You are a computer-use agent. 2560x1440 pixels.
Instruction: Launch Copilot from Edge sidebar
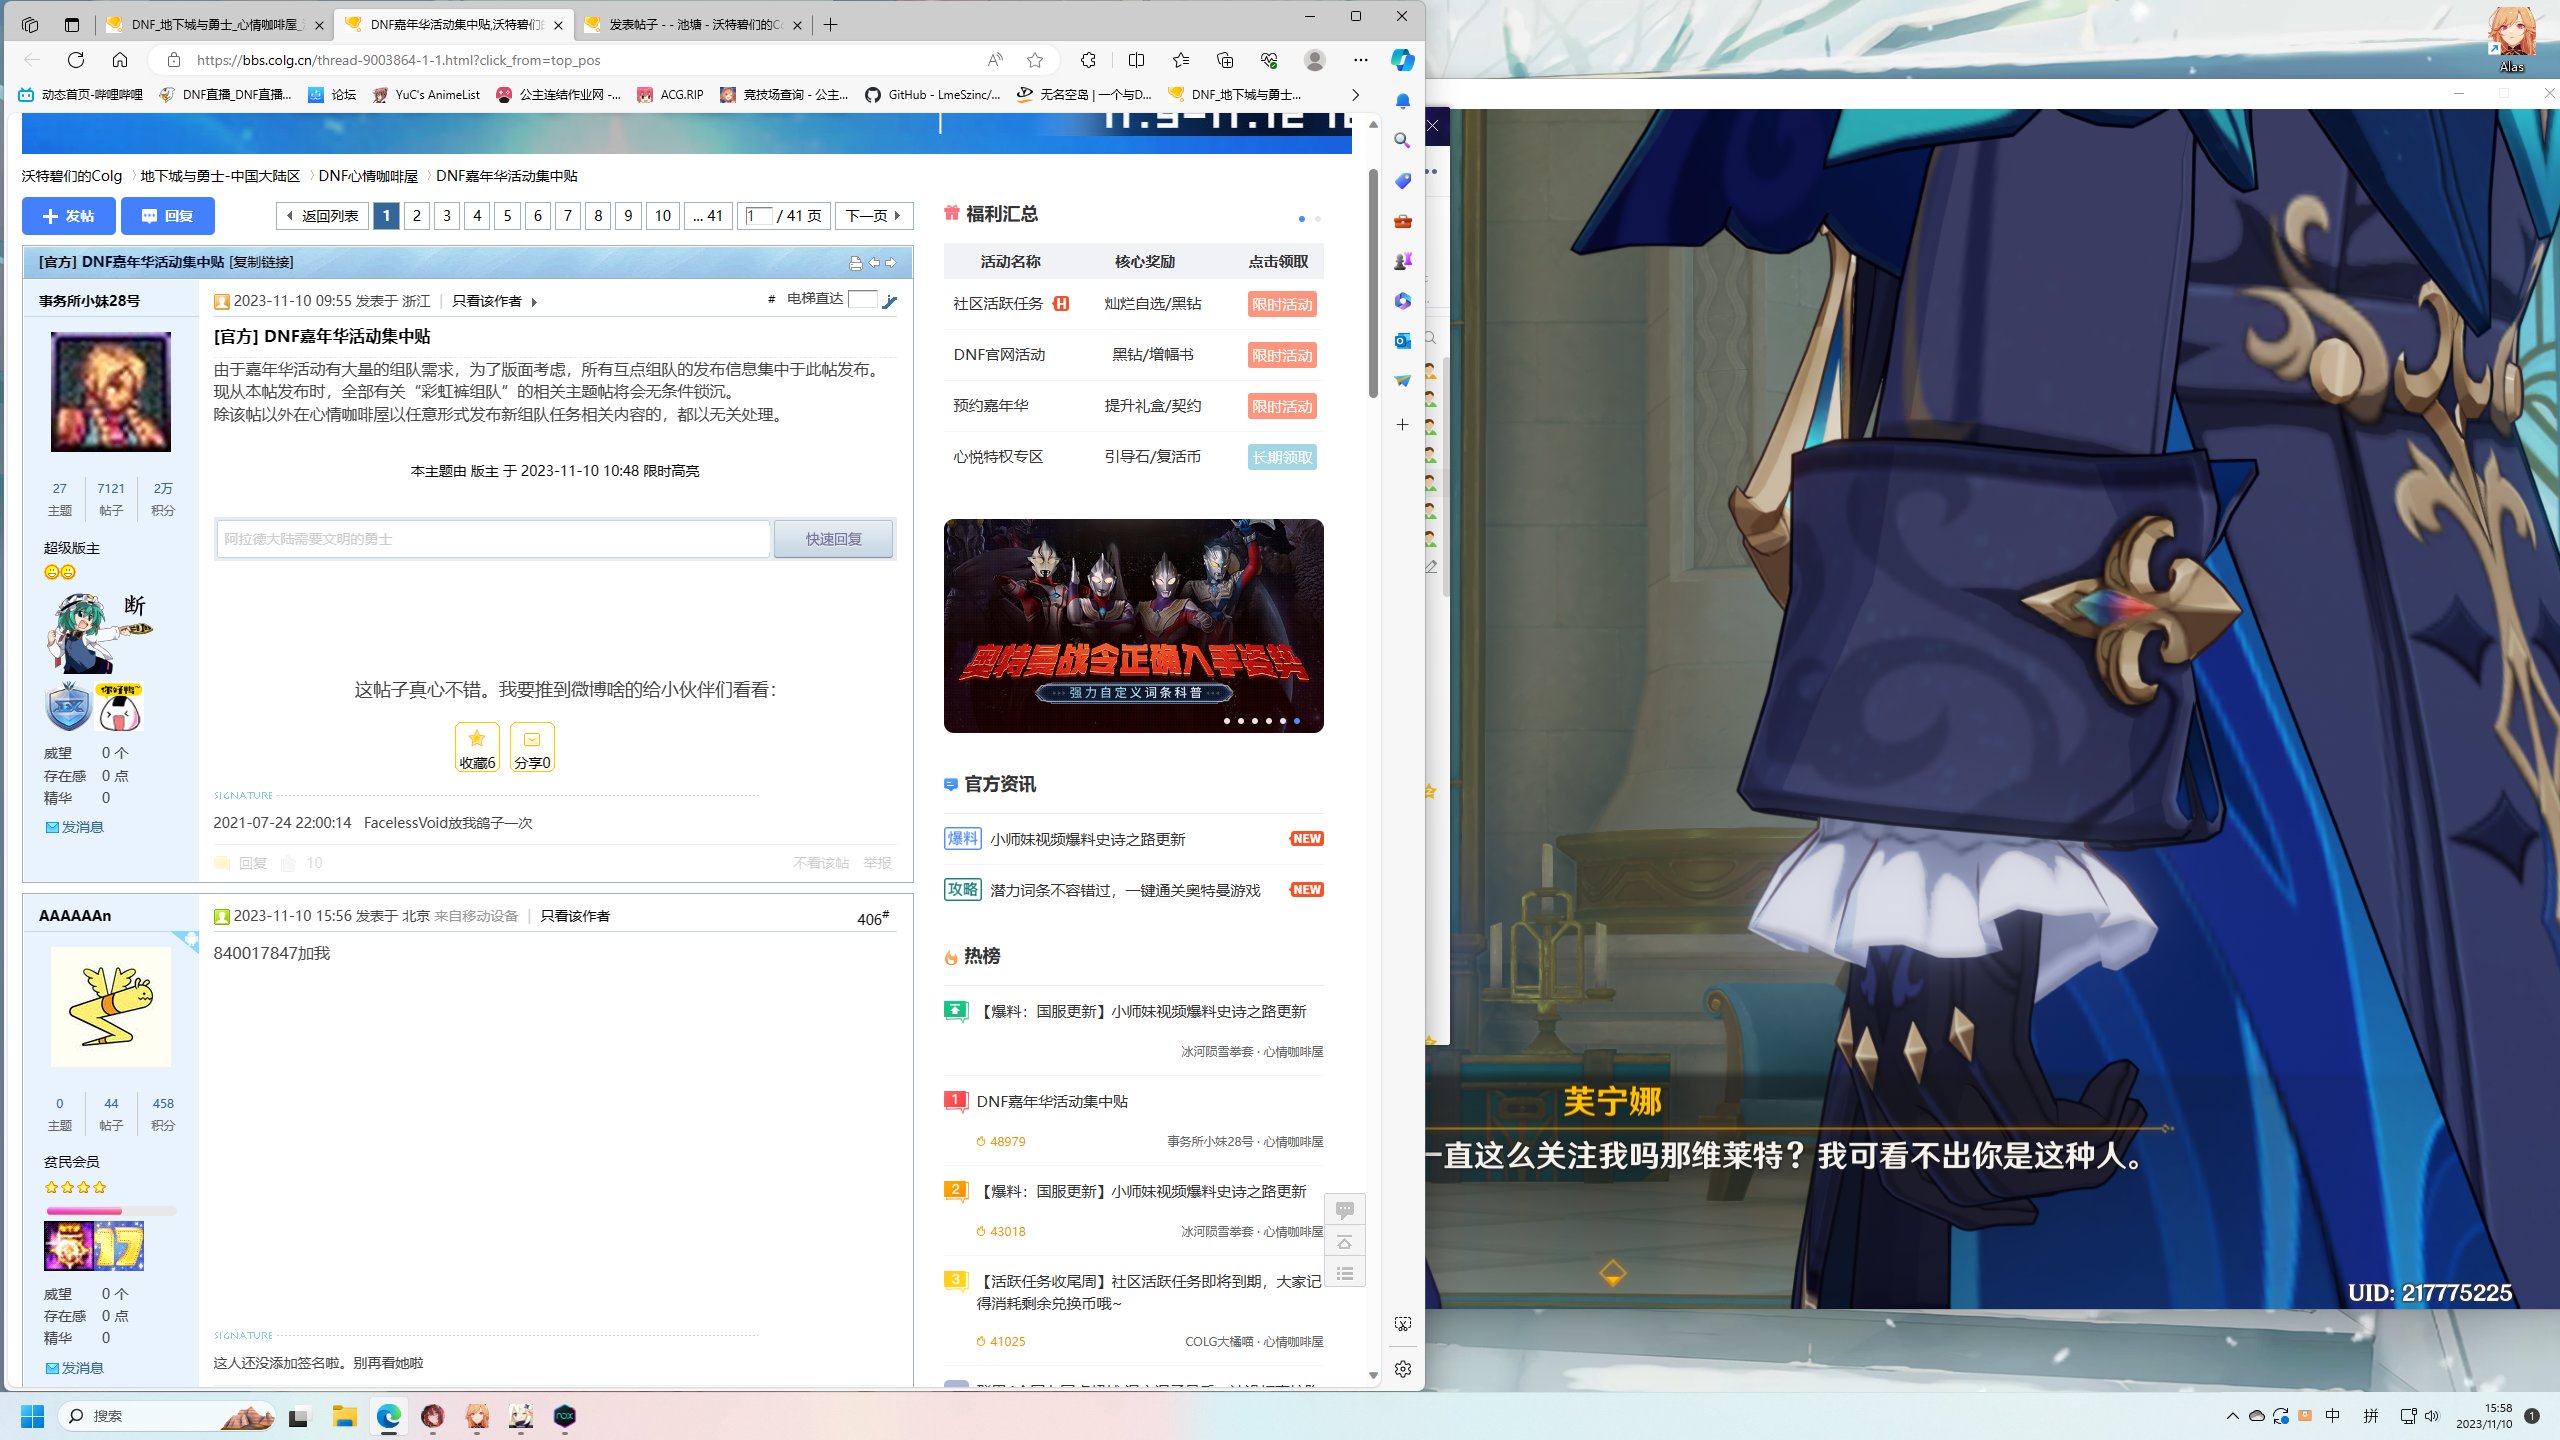point(1403,60)
